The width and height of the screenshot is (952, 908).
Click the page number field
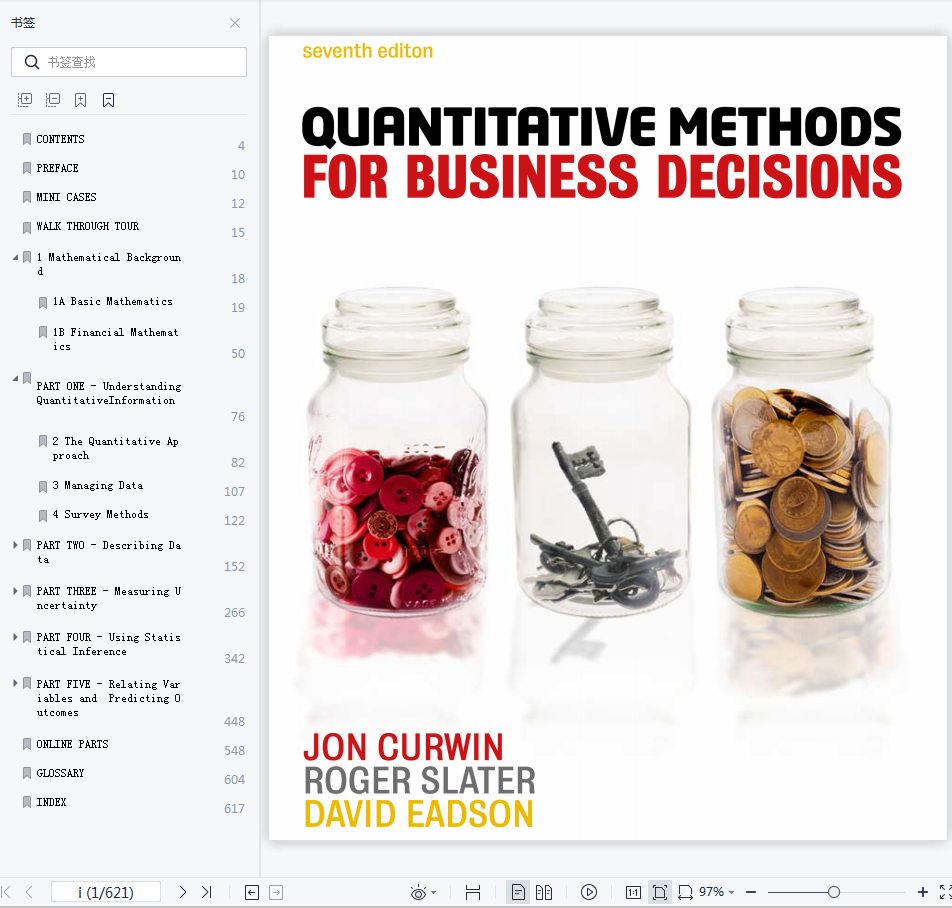click(x=106, y=892)
